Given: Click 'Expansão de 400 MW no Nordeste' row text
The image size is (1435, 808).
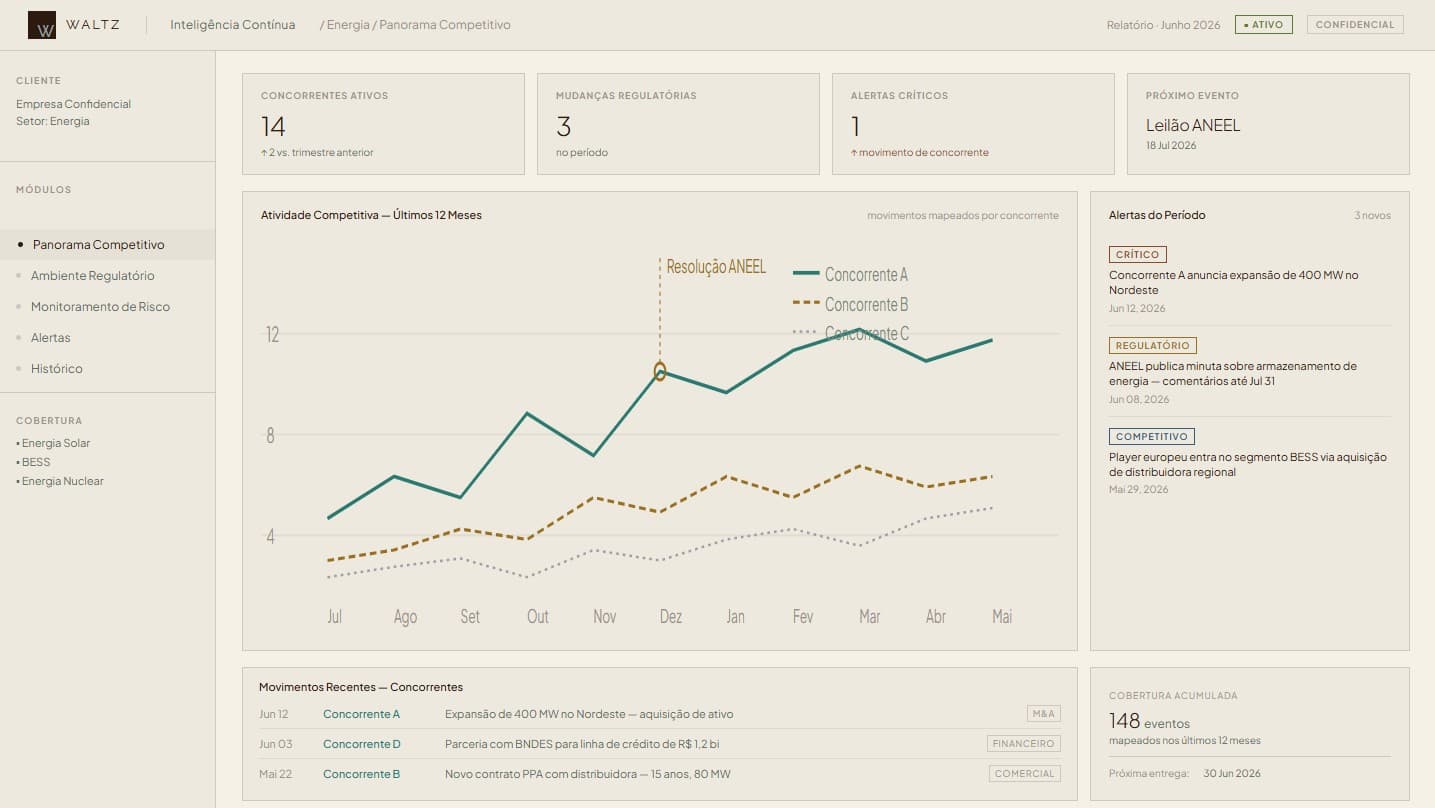Looking at the screenshot, I should point(589,714).
